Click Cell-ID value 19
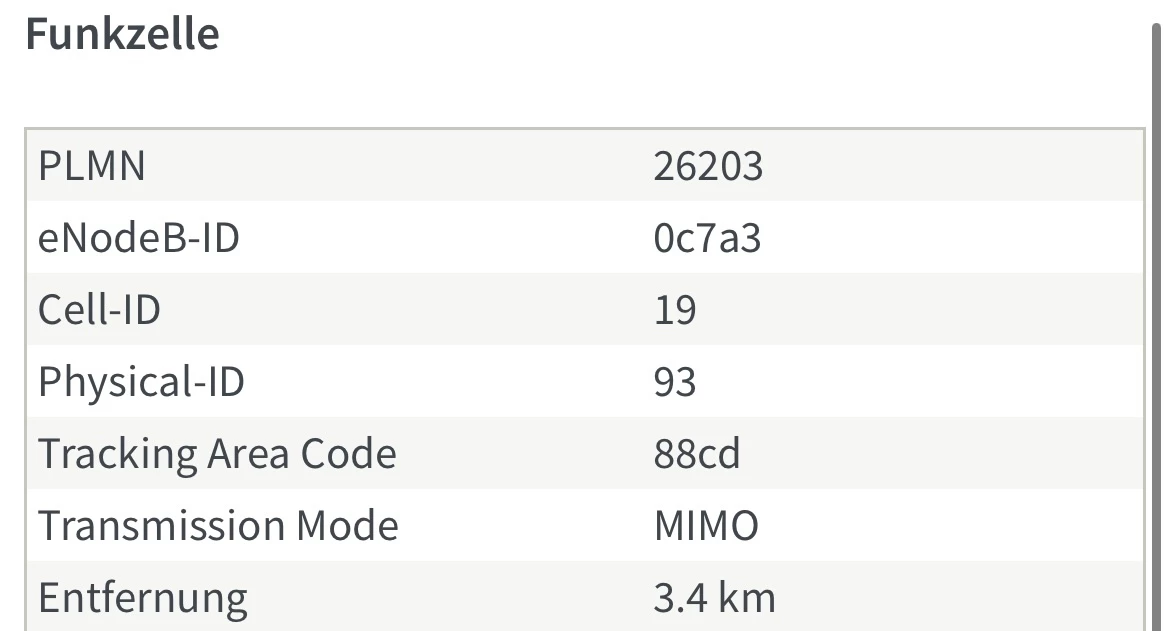This screenshot has height=631, width=1169. click(x=675, y=310)
